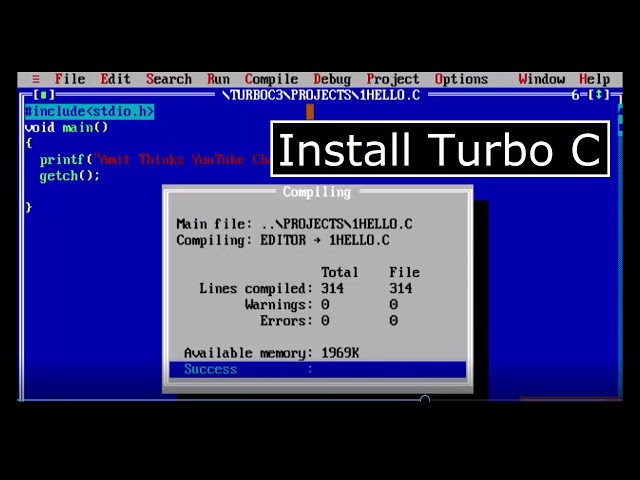Screen dimensions: 640x480
Task: Click the Available memory 1969K value
Action: (x=340, y=353)
